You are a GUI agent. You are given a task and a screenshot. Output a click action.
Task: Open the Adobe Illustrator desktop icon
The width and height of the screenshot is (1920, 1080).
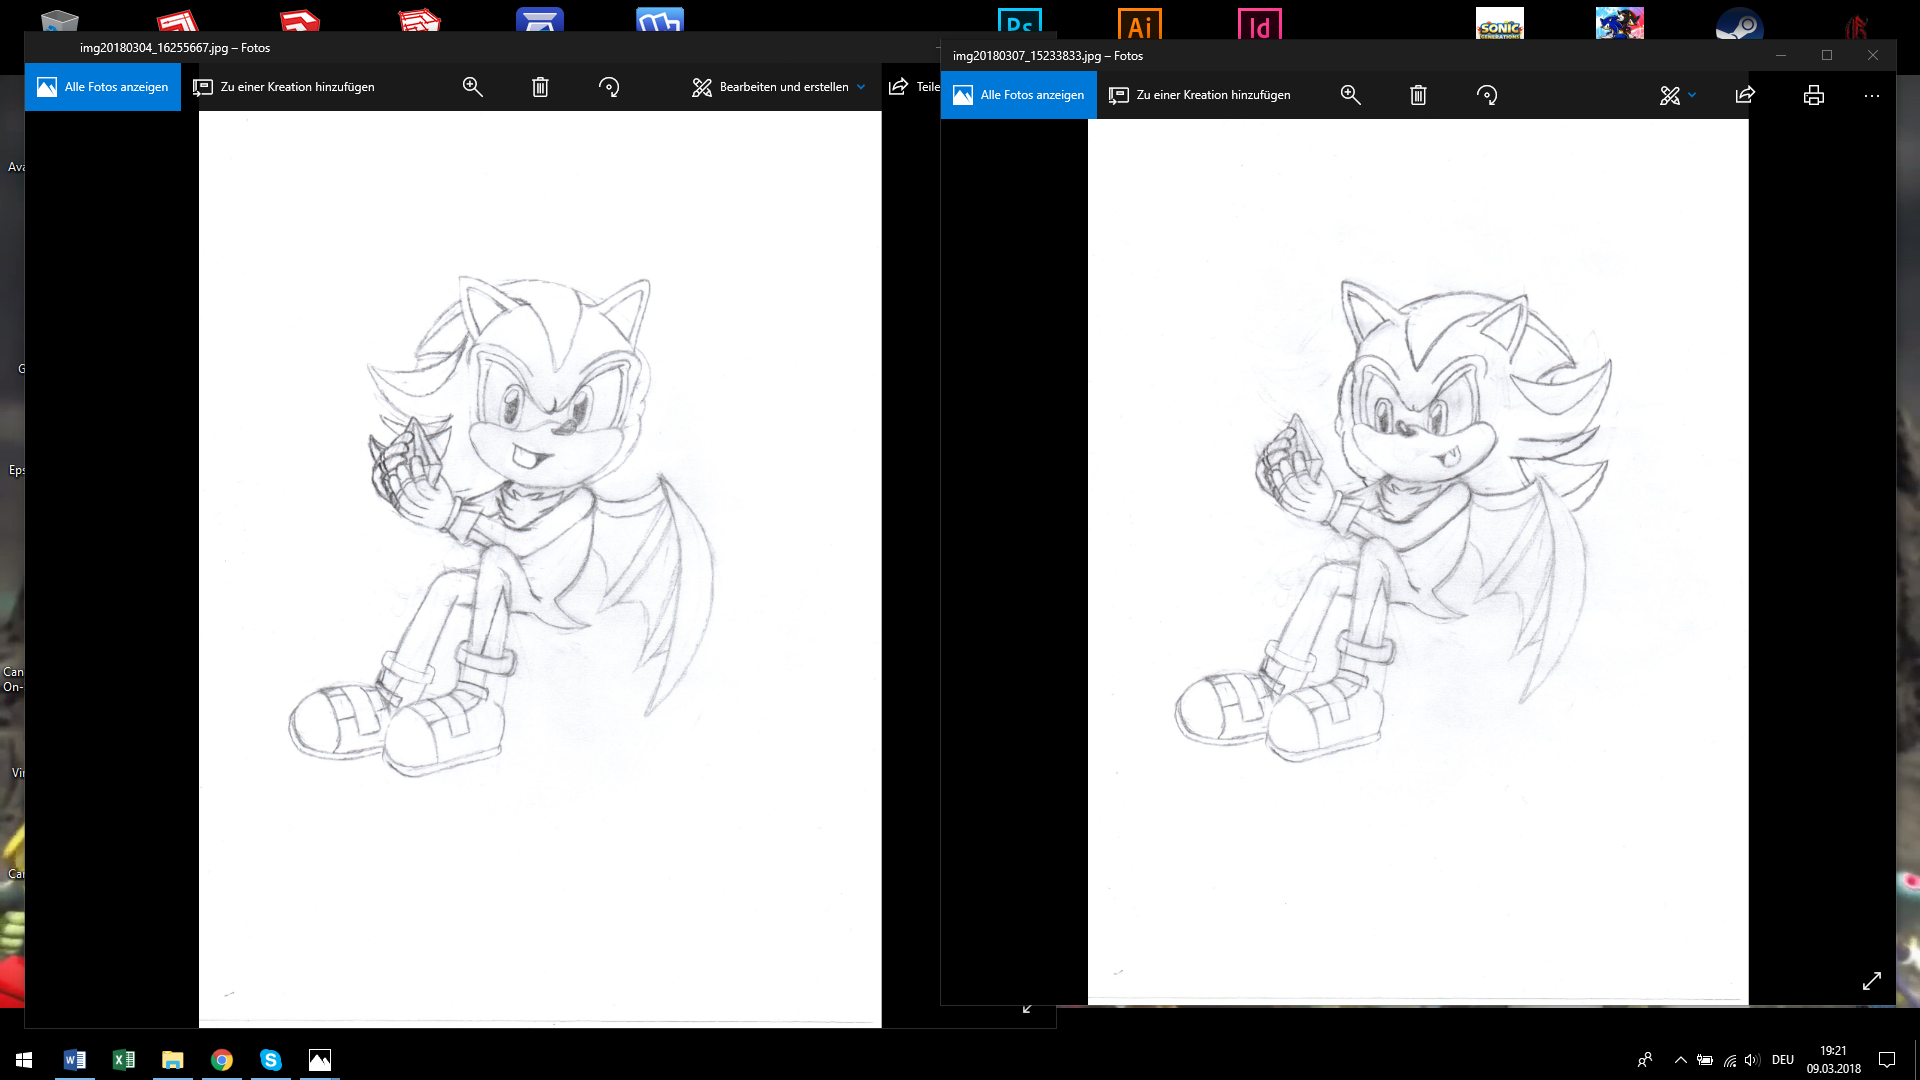tap(1140, 24)
